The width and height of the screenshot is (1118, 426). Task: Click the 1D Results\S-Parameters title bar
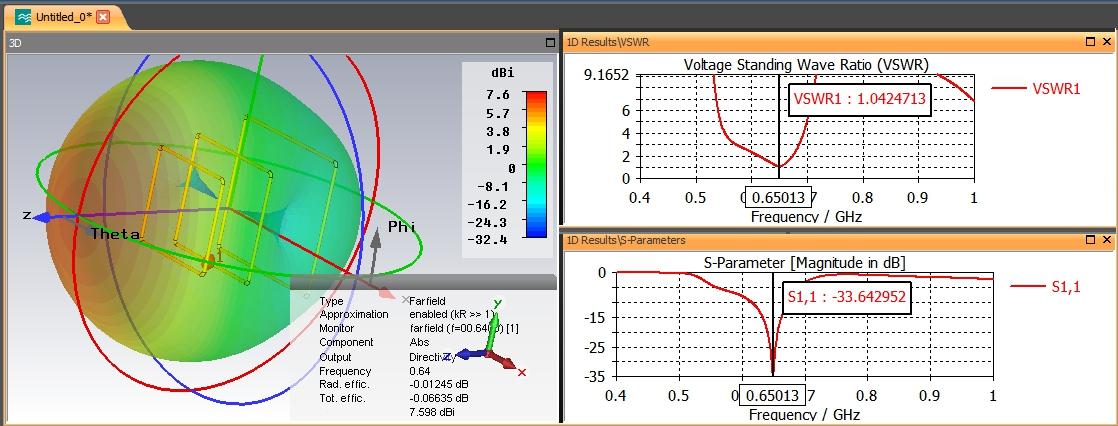click(x=839, y=240)
